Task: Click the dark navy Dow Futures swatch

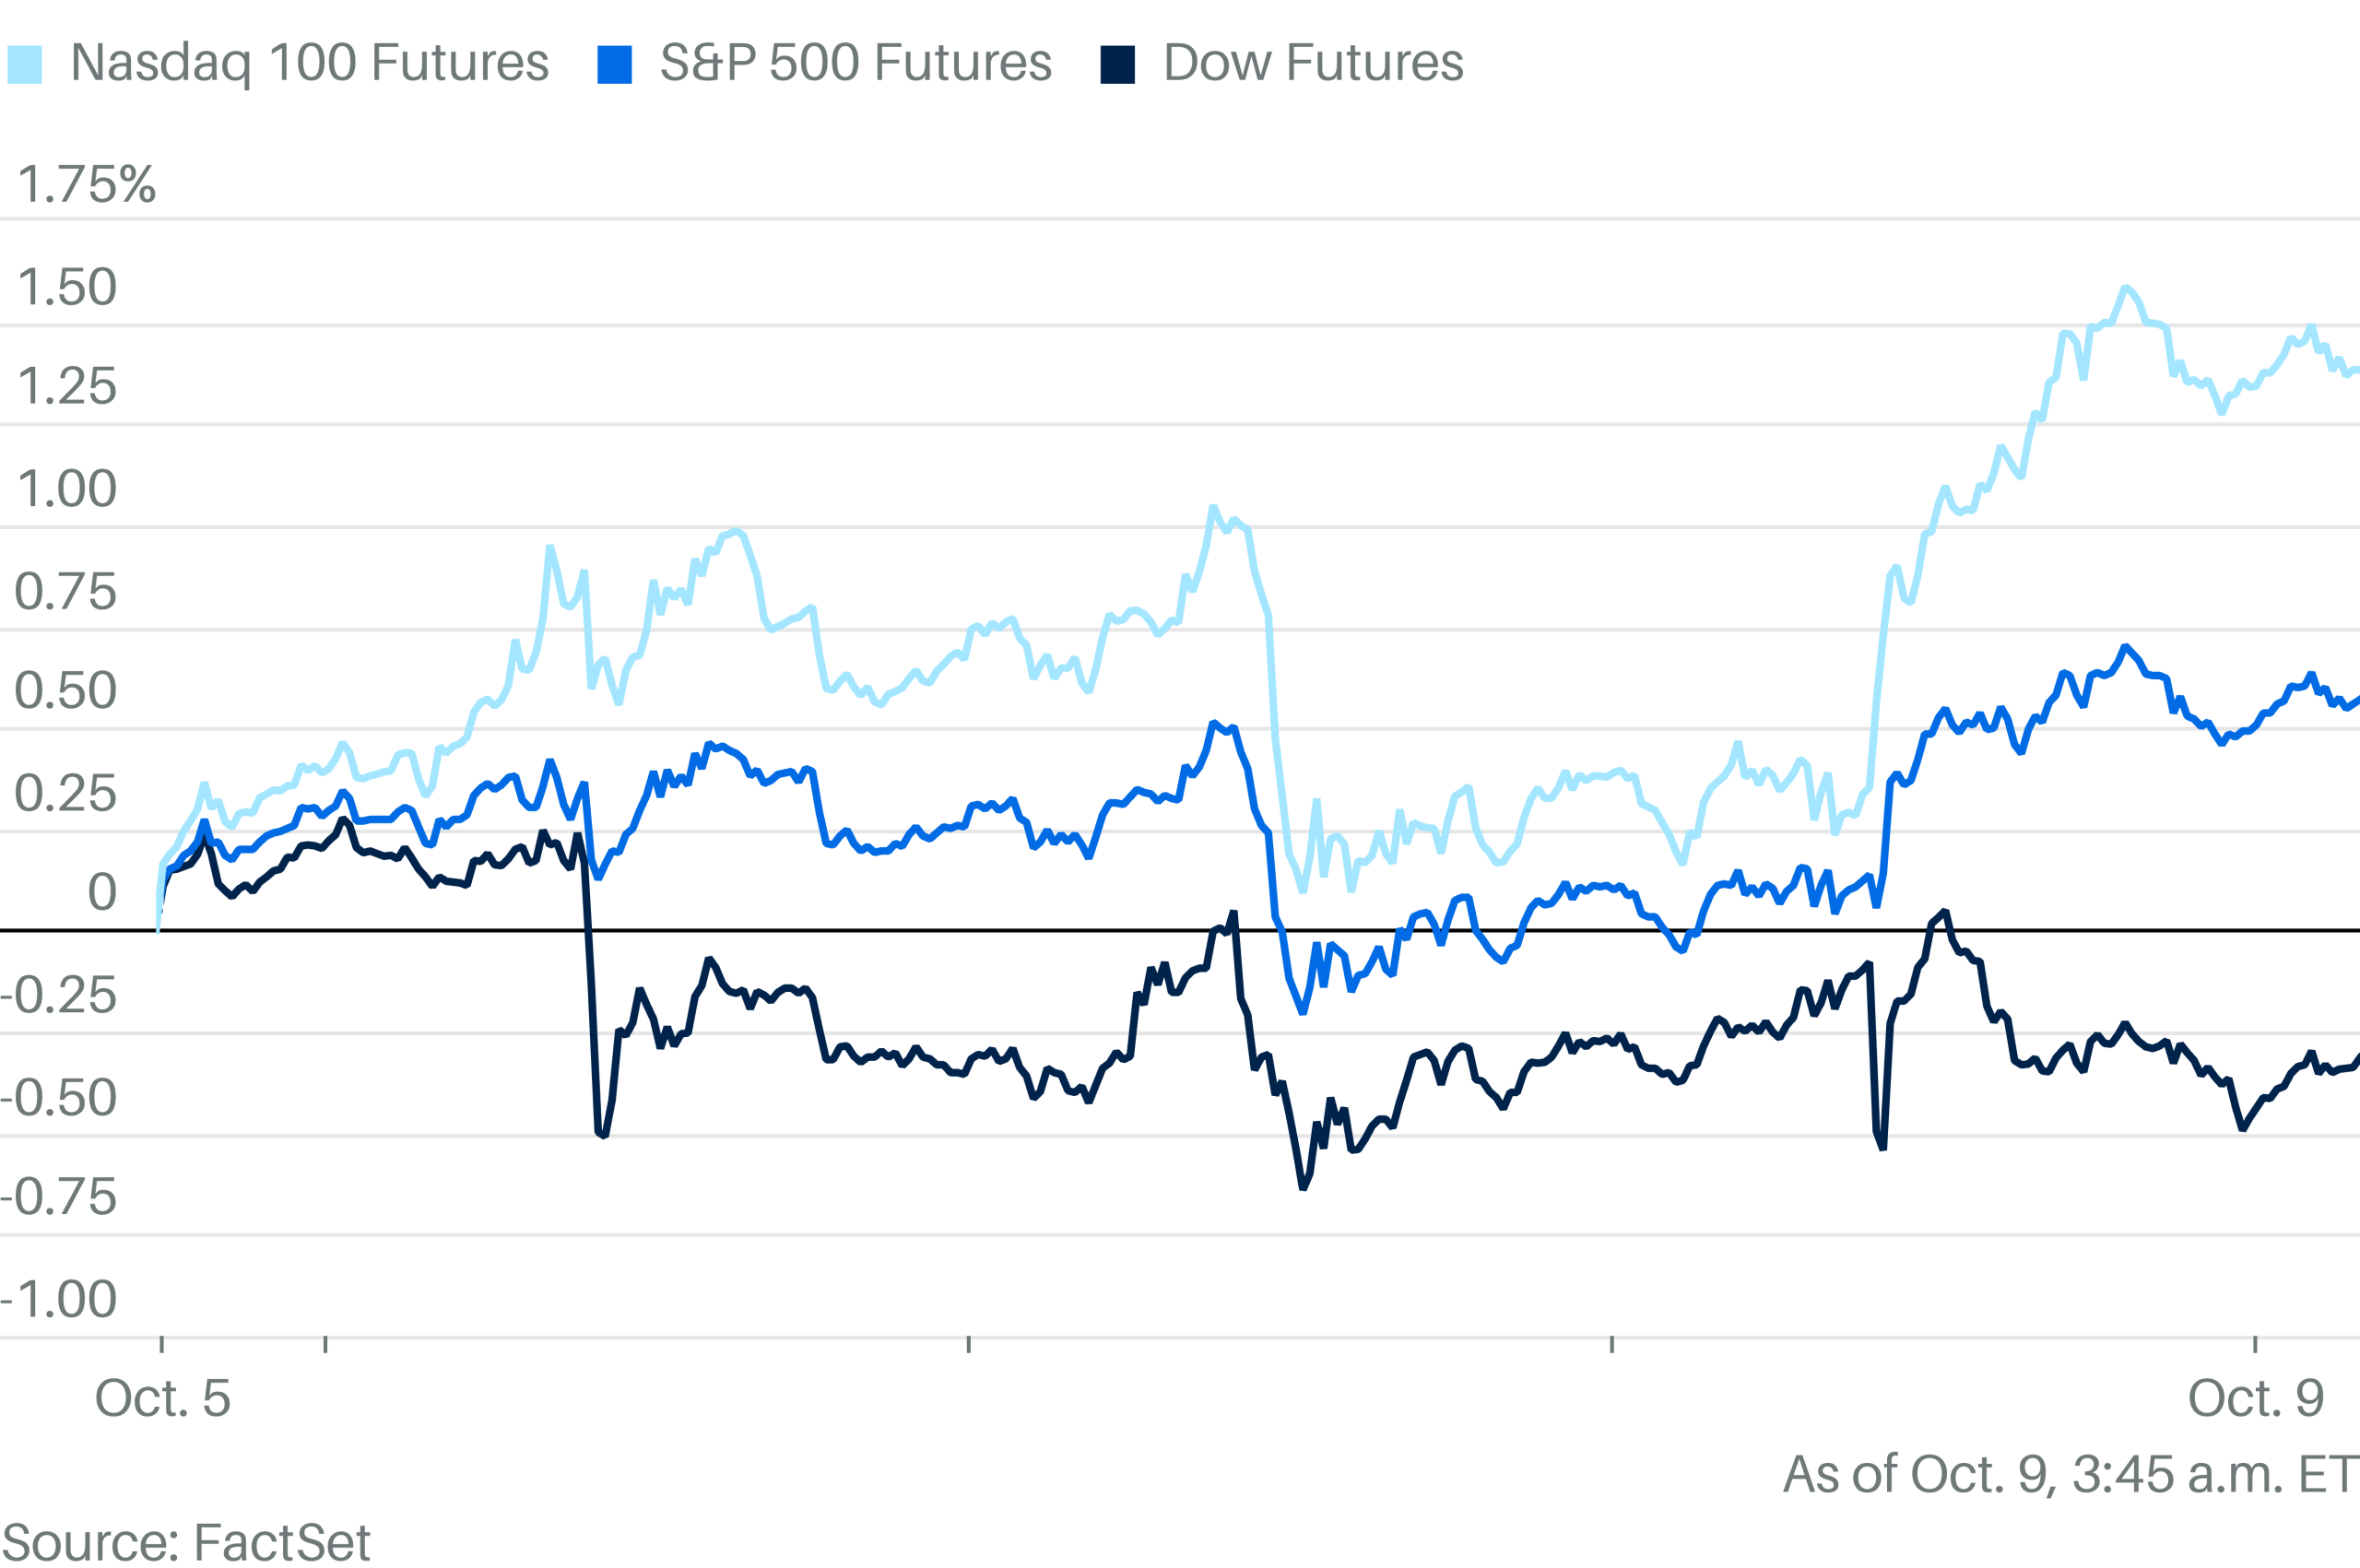Action: click(1117, 64)
